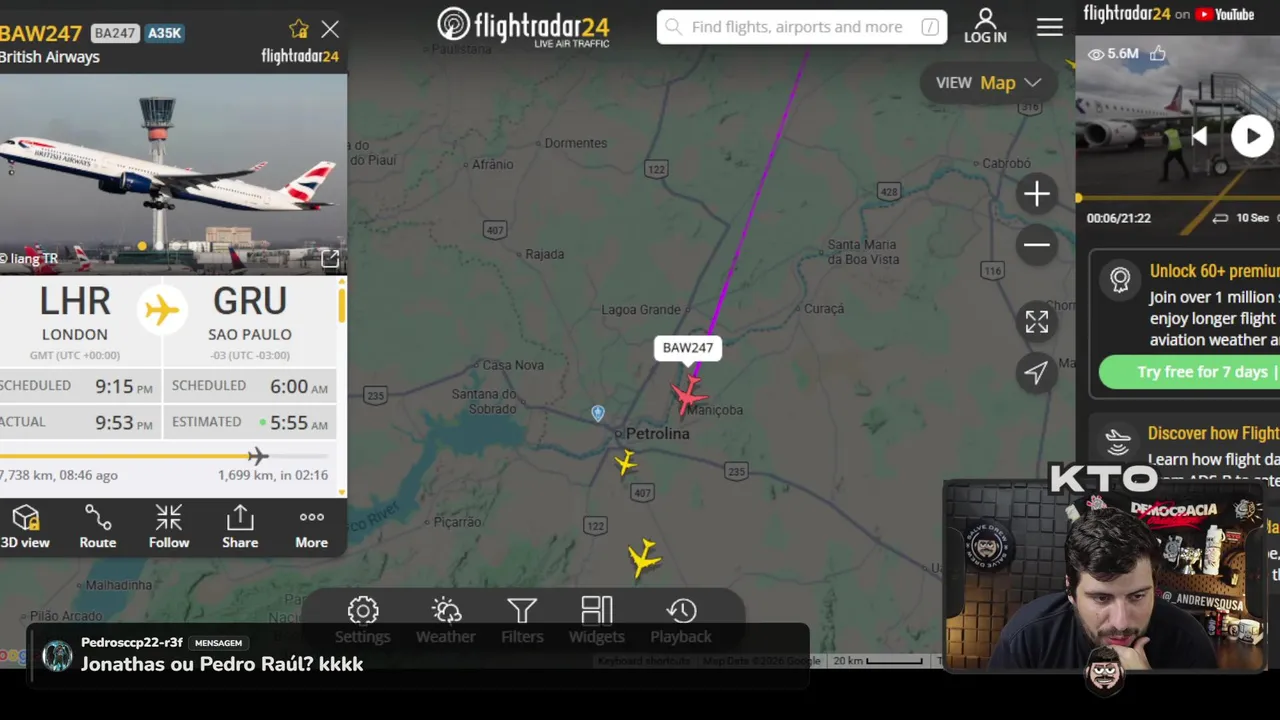
Task: Open the hamburger main menu
Action: (1050, 27)
